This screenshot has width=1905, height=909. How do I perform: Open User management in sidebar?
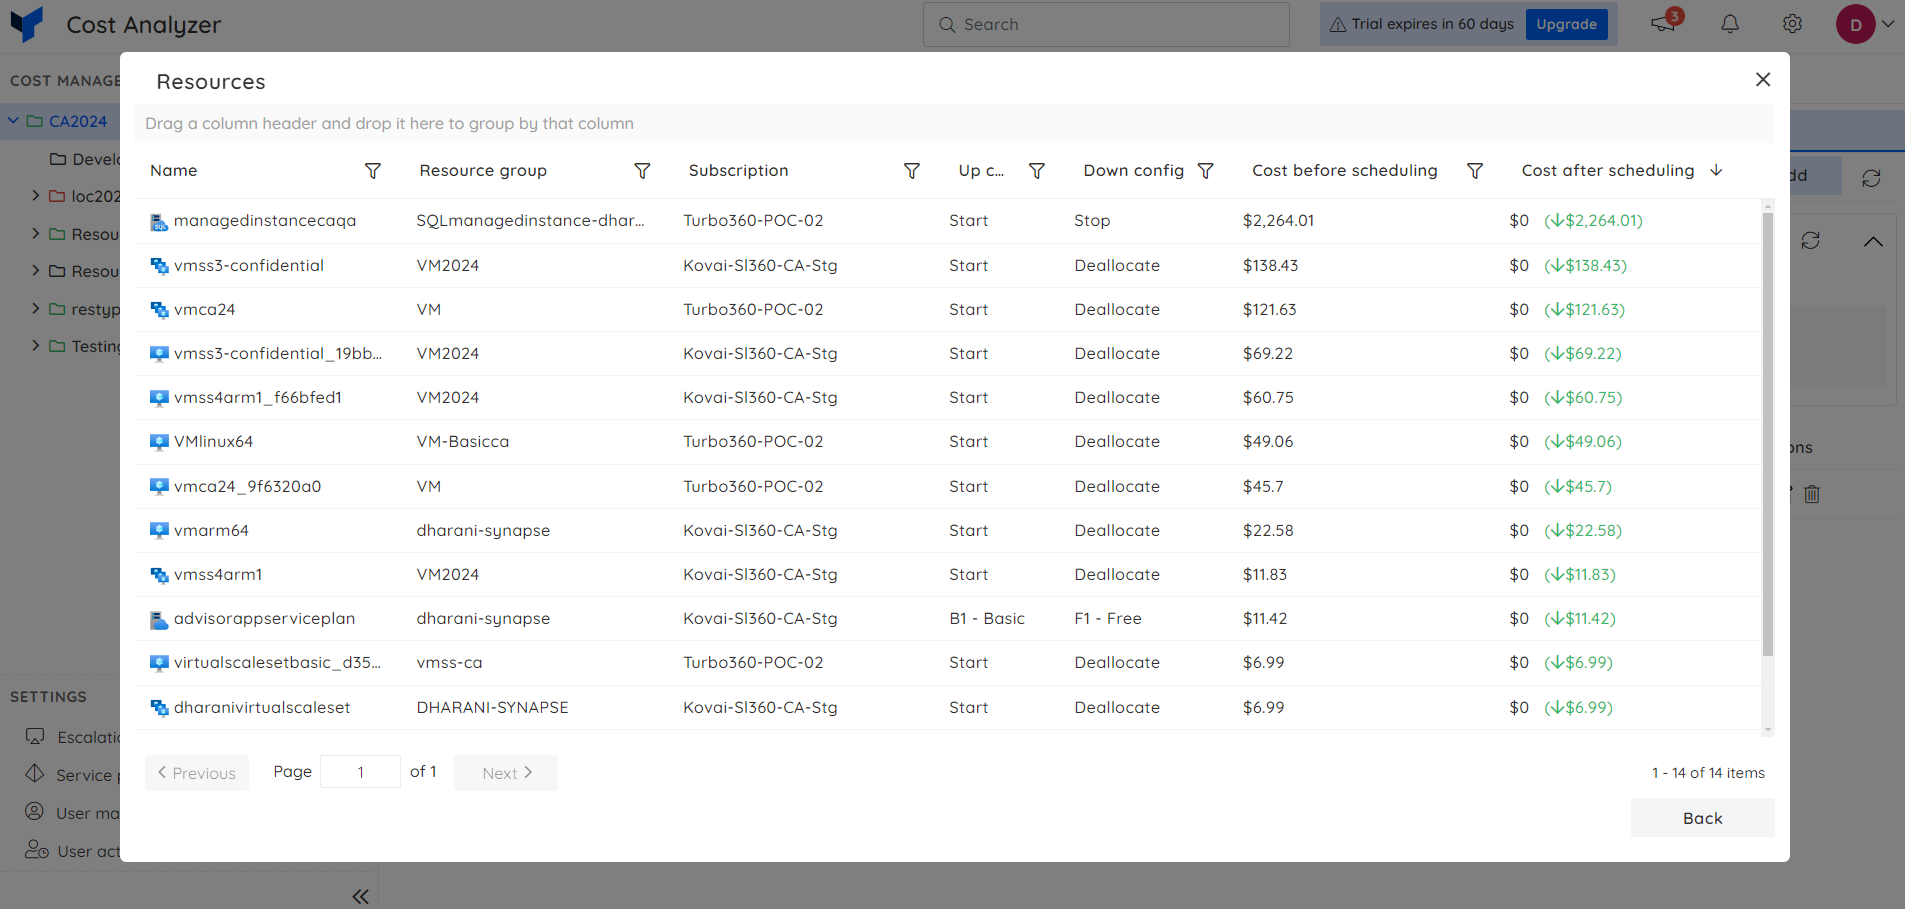pyautogui.click(x=72, y=813)
